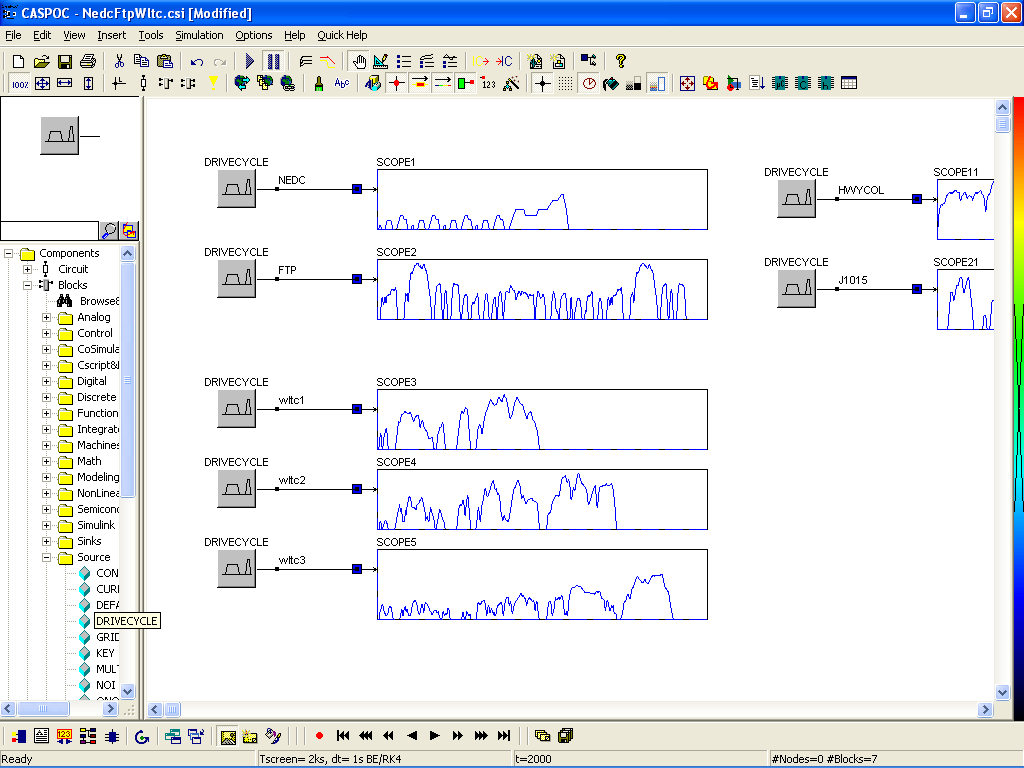
Task: Open the File menu
Action: [x=13, y=35]
